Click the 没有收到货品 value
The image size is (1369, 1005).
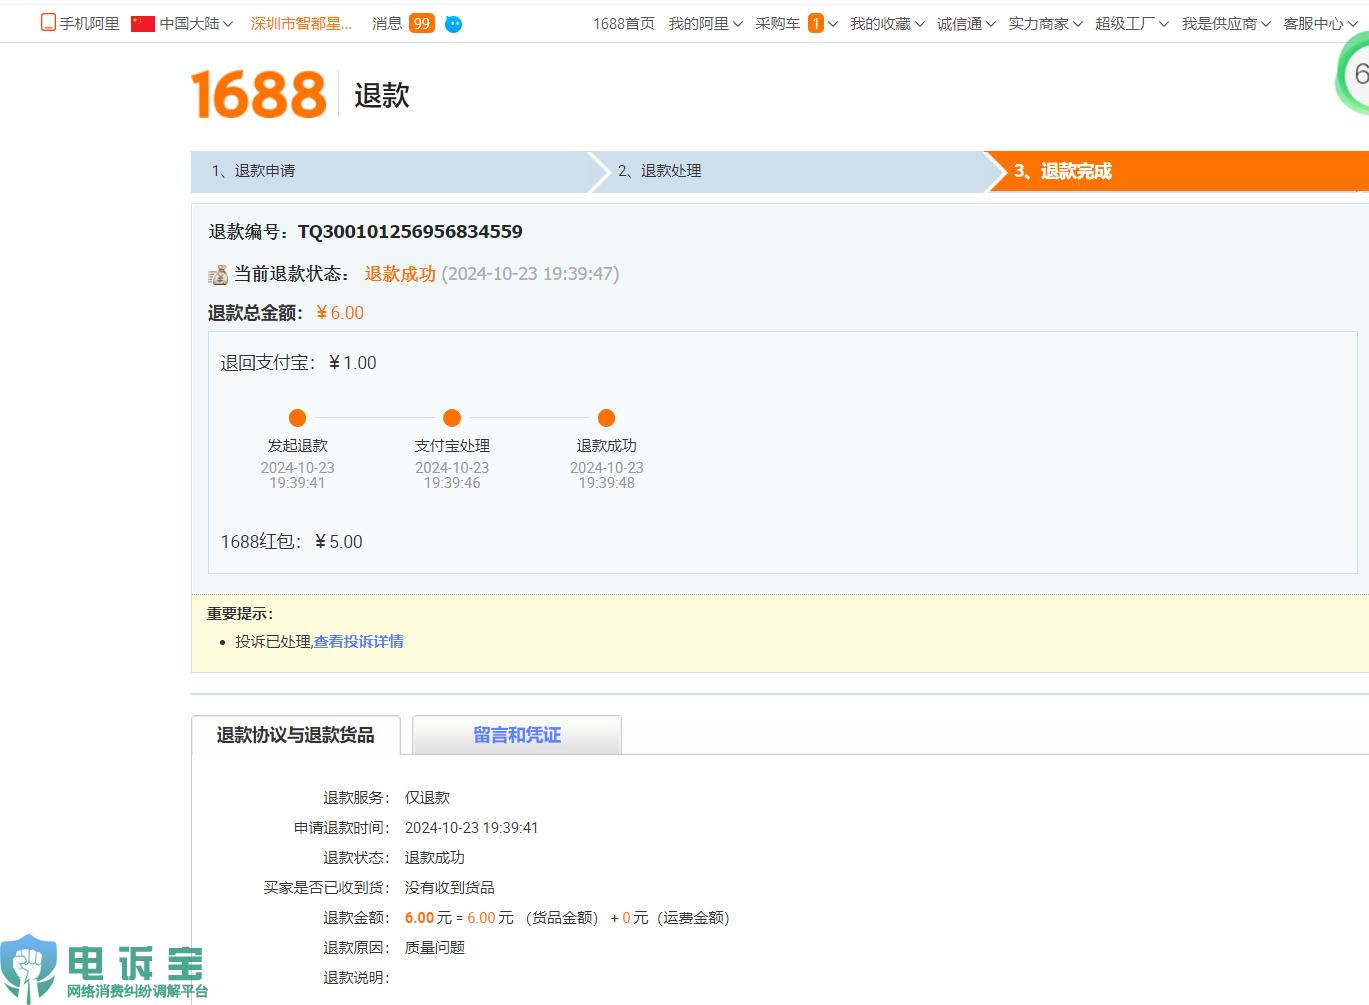pyautogui.click(x=450, y=888)
